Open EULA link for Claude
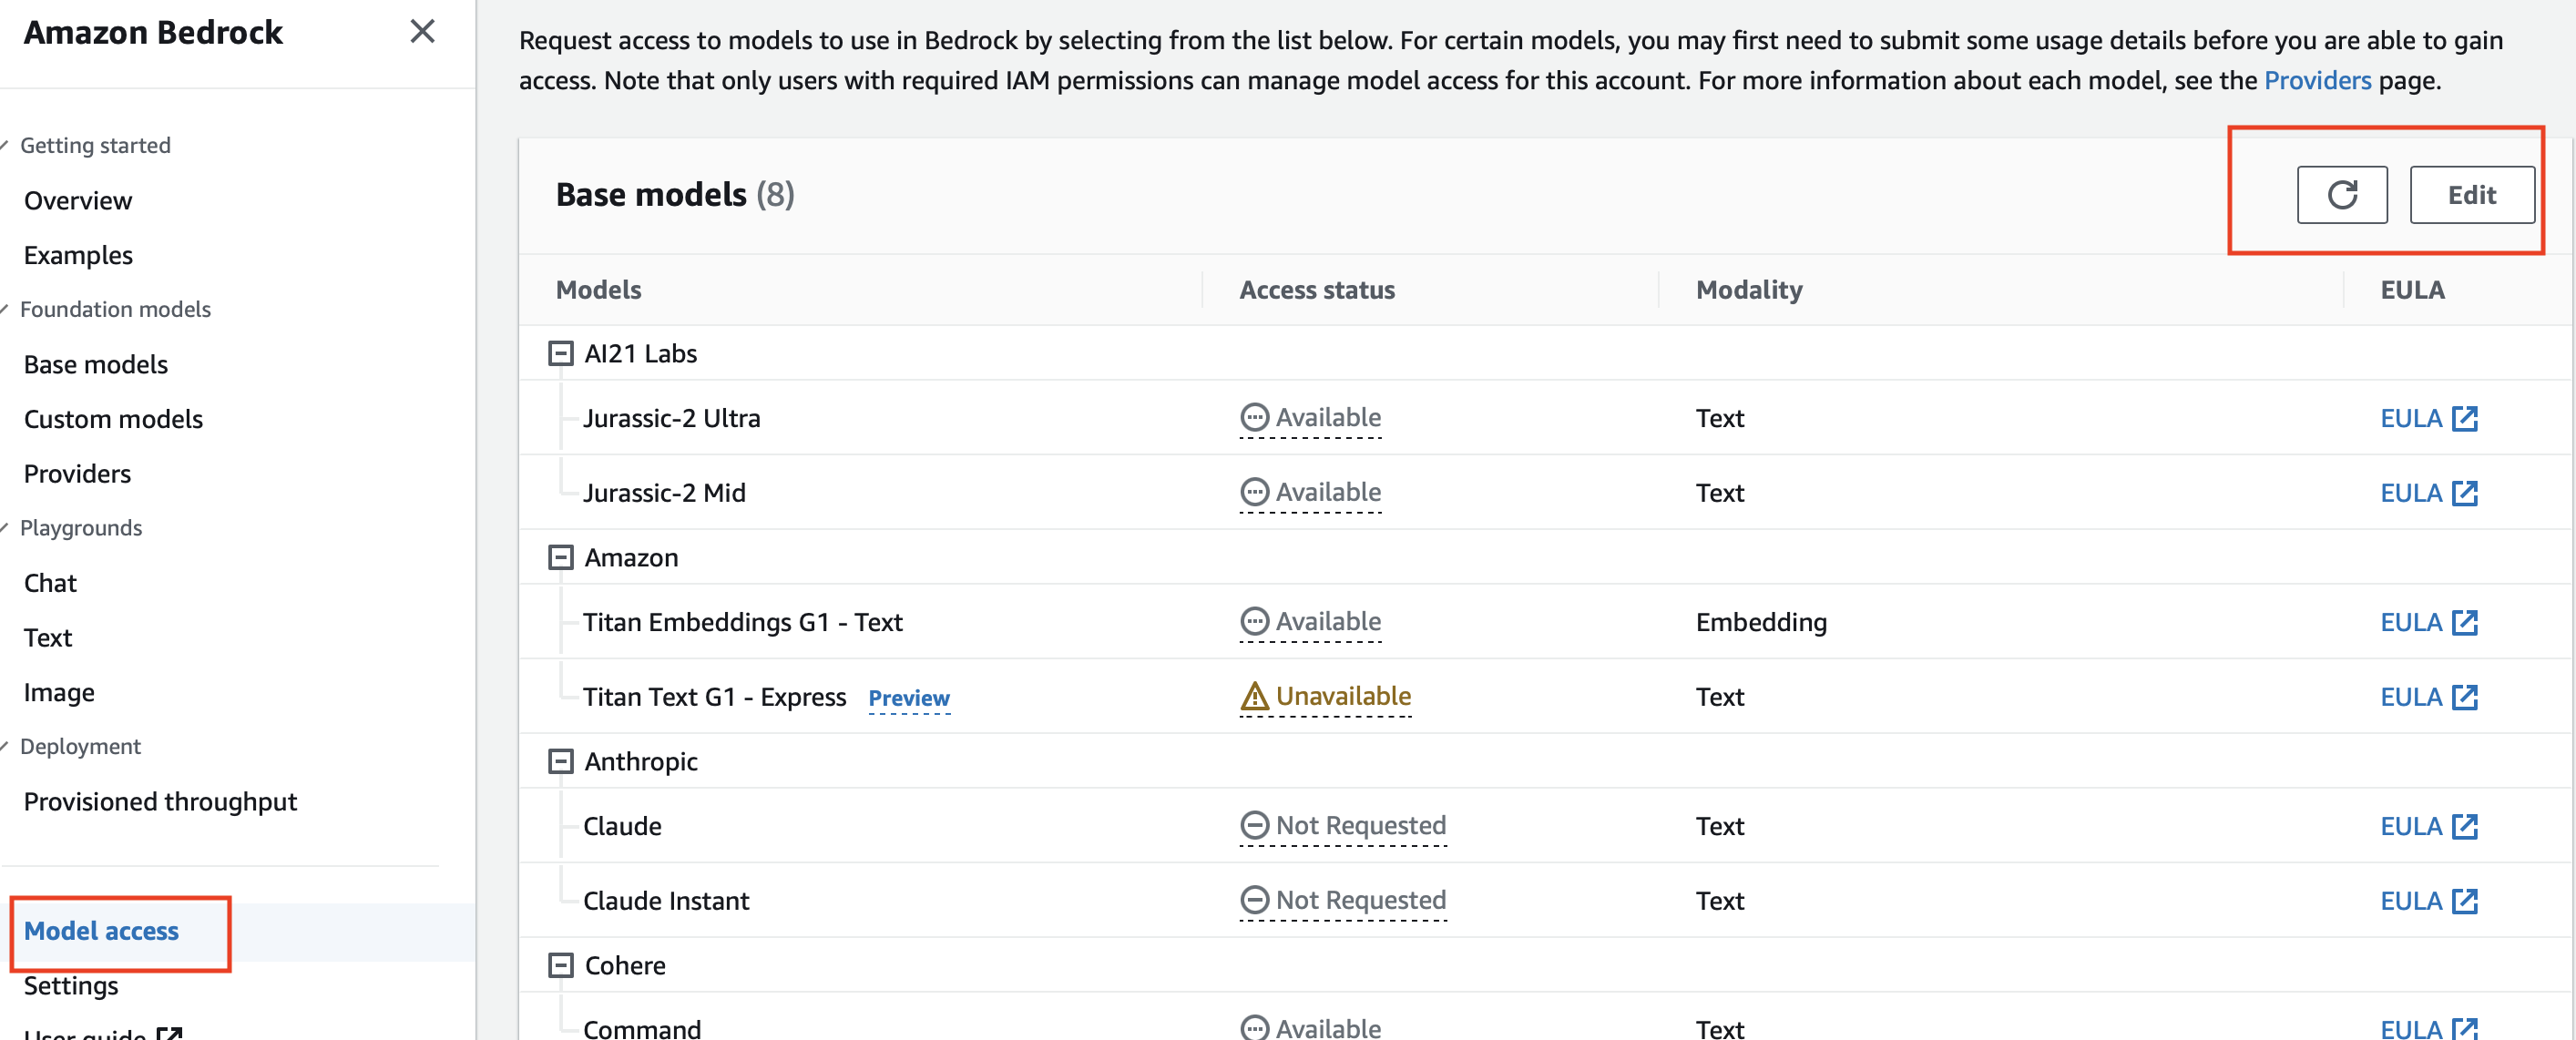Image resolution: width=2576 pixels, height=1040 pixels. (x=2428, y=826)
